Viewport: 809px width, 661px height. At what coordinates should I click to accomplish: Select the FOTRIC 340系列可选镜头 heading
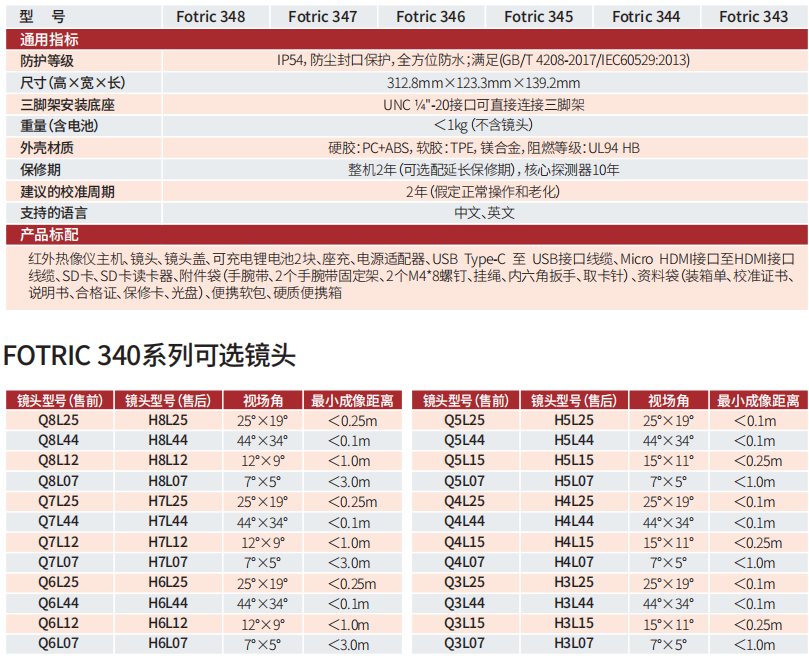point(150,355)
